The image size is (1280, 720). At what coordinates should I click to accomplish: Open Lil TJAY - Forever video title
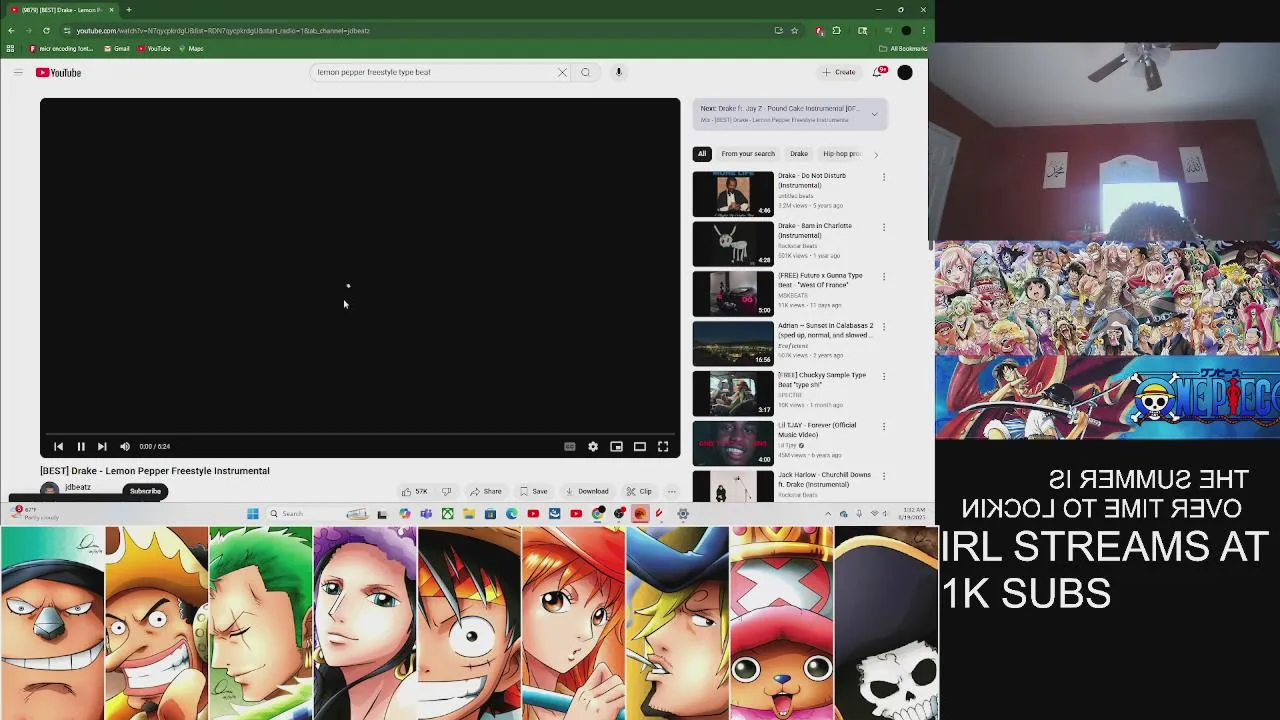pyautogui.click(x=817, y=430)
